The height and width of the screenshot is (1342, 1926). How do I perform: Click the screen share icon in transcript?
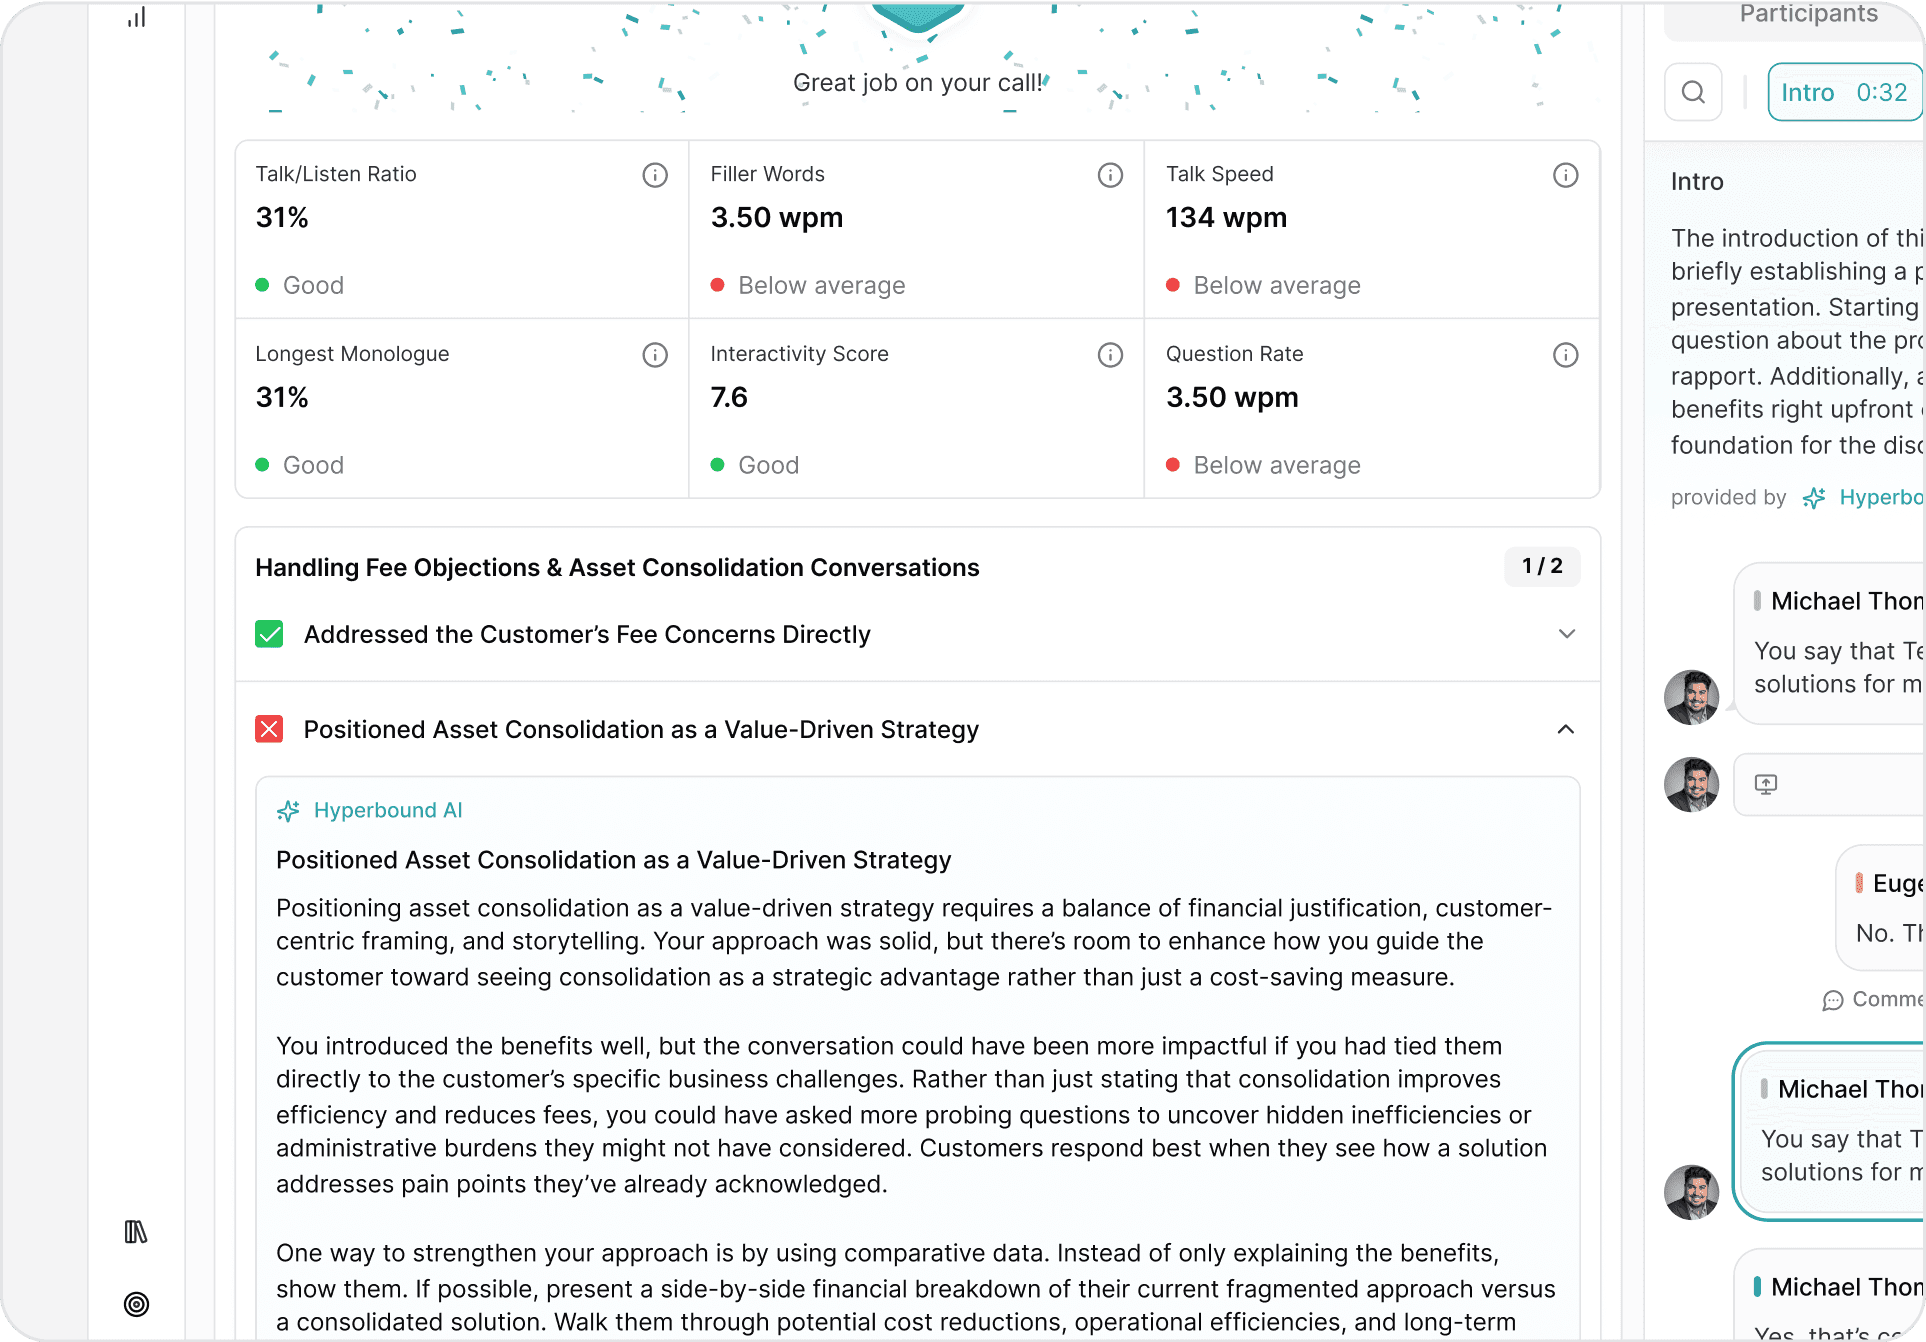point(1766,784)
